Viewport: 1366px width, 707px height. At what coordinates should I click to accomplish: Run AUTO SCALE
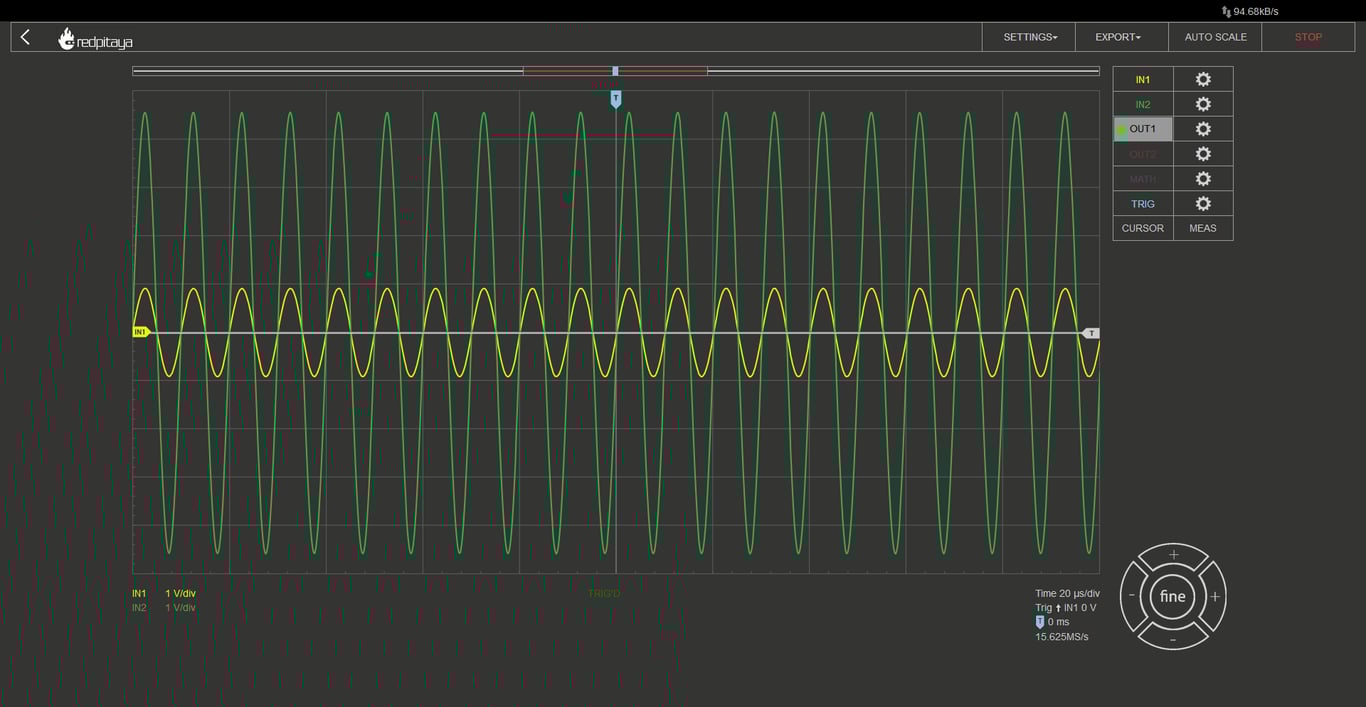click(1215, 37)
